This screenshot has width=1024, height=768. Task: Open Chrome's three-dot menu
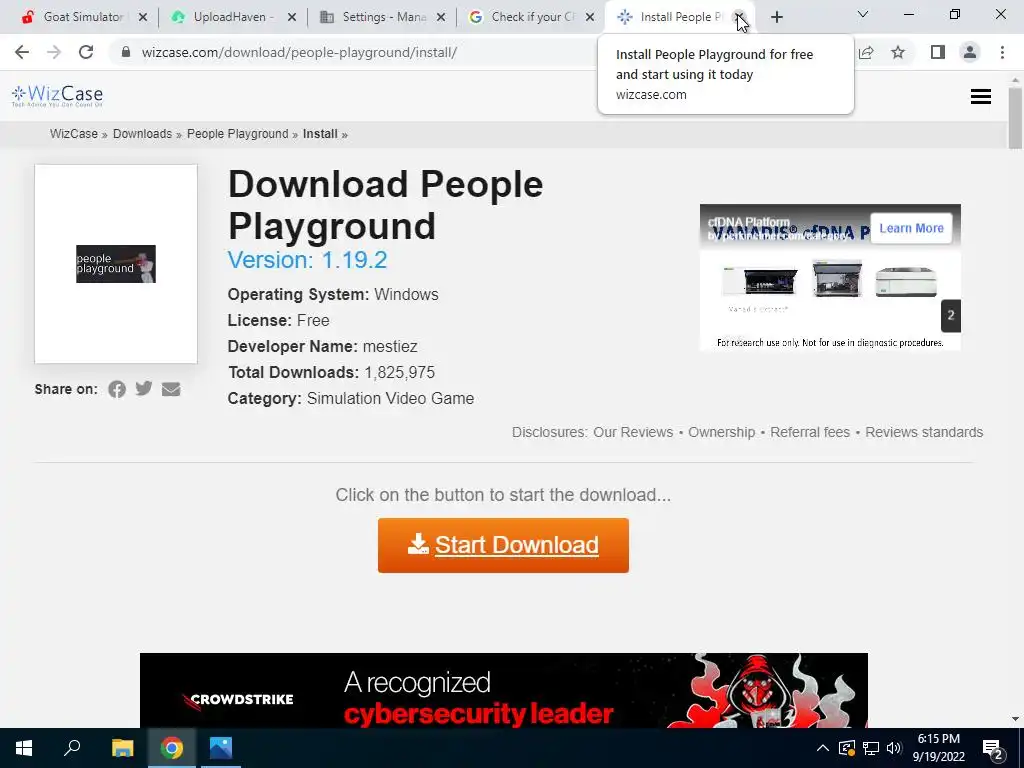coord(1002,52)
